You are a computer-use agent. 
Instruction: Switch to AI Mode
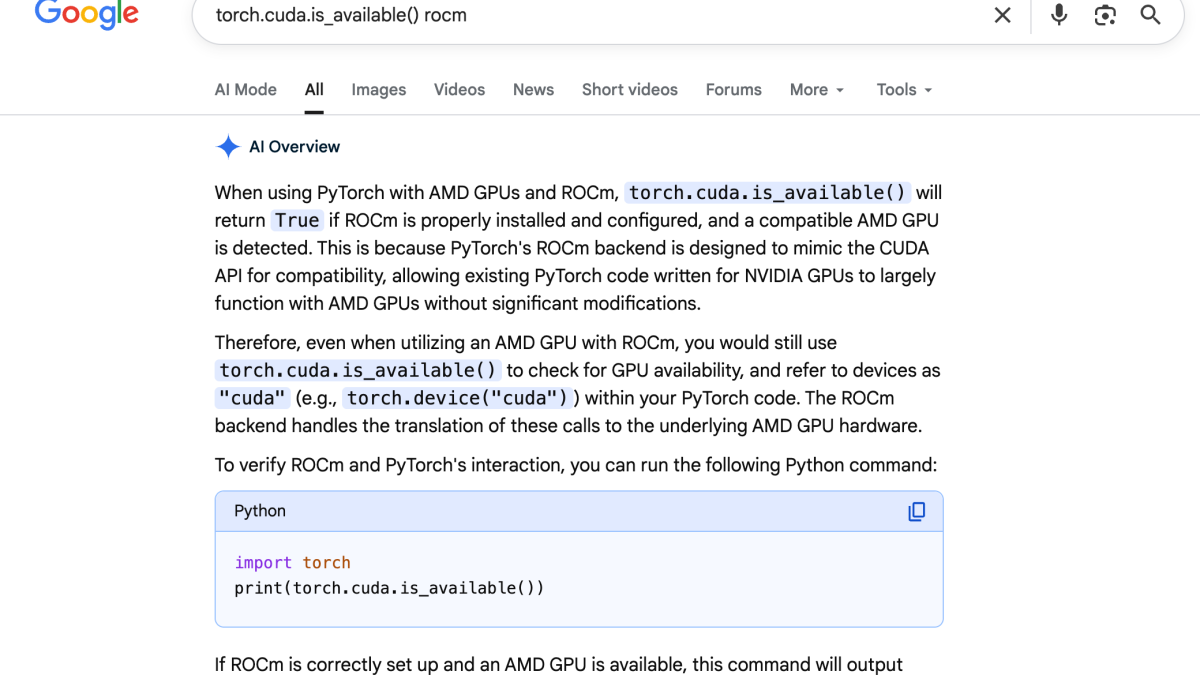point(245,89)
